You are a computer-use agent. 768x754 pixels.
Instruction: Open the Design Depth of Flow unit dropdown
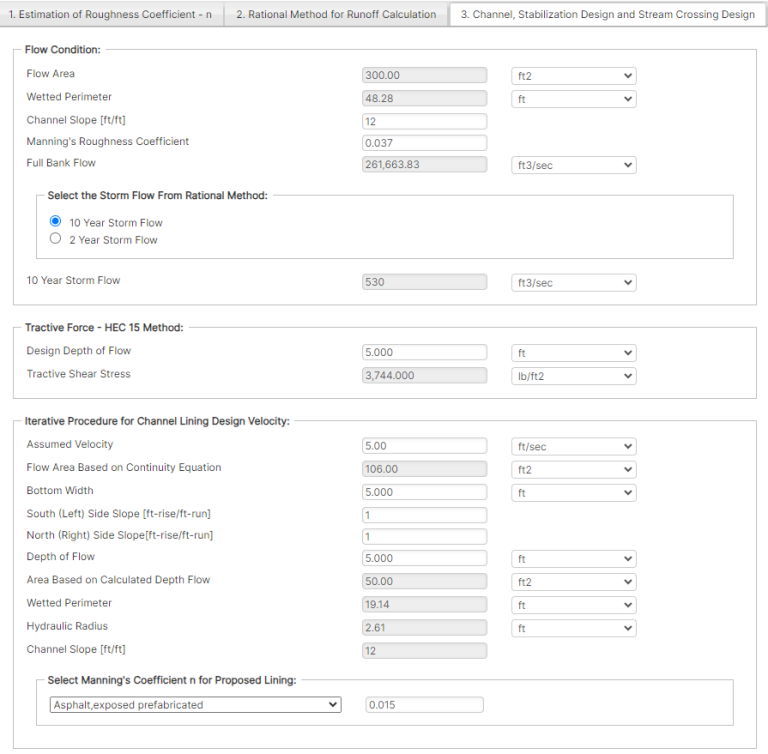(574, 353)
